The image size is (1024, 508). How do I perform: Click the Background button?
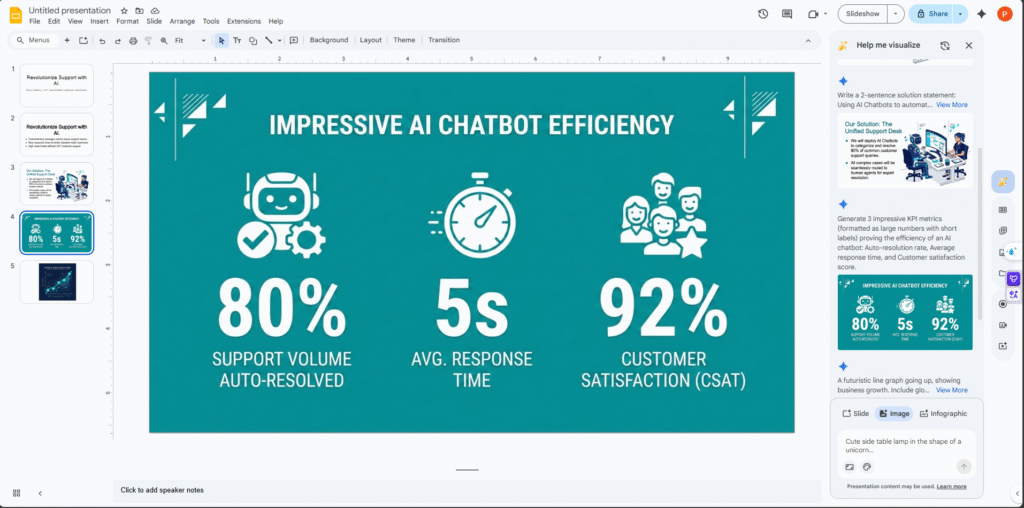(329, 40)
